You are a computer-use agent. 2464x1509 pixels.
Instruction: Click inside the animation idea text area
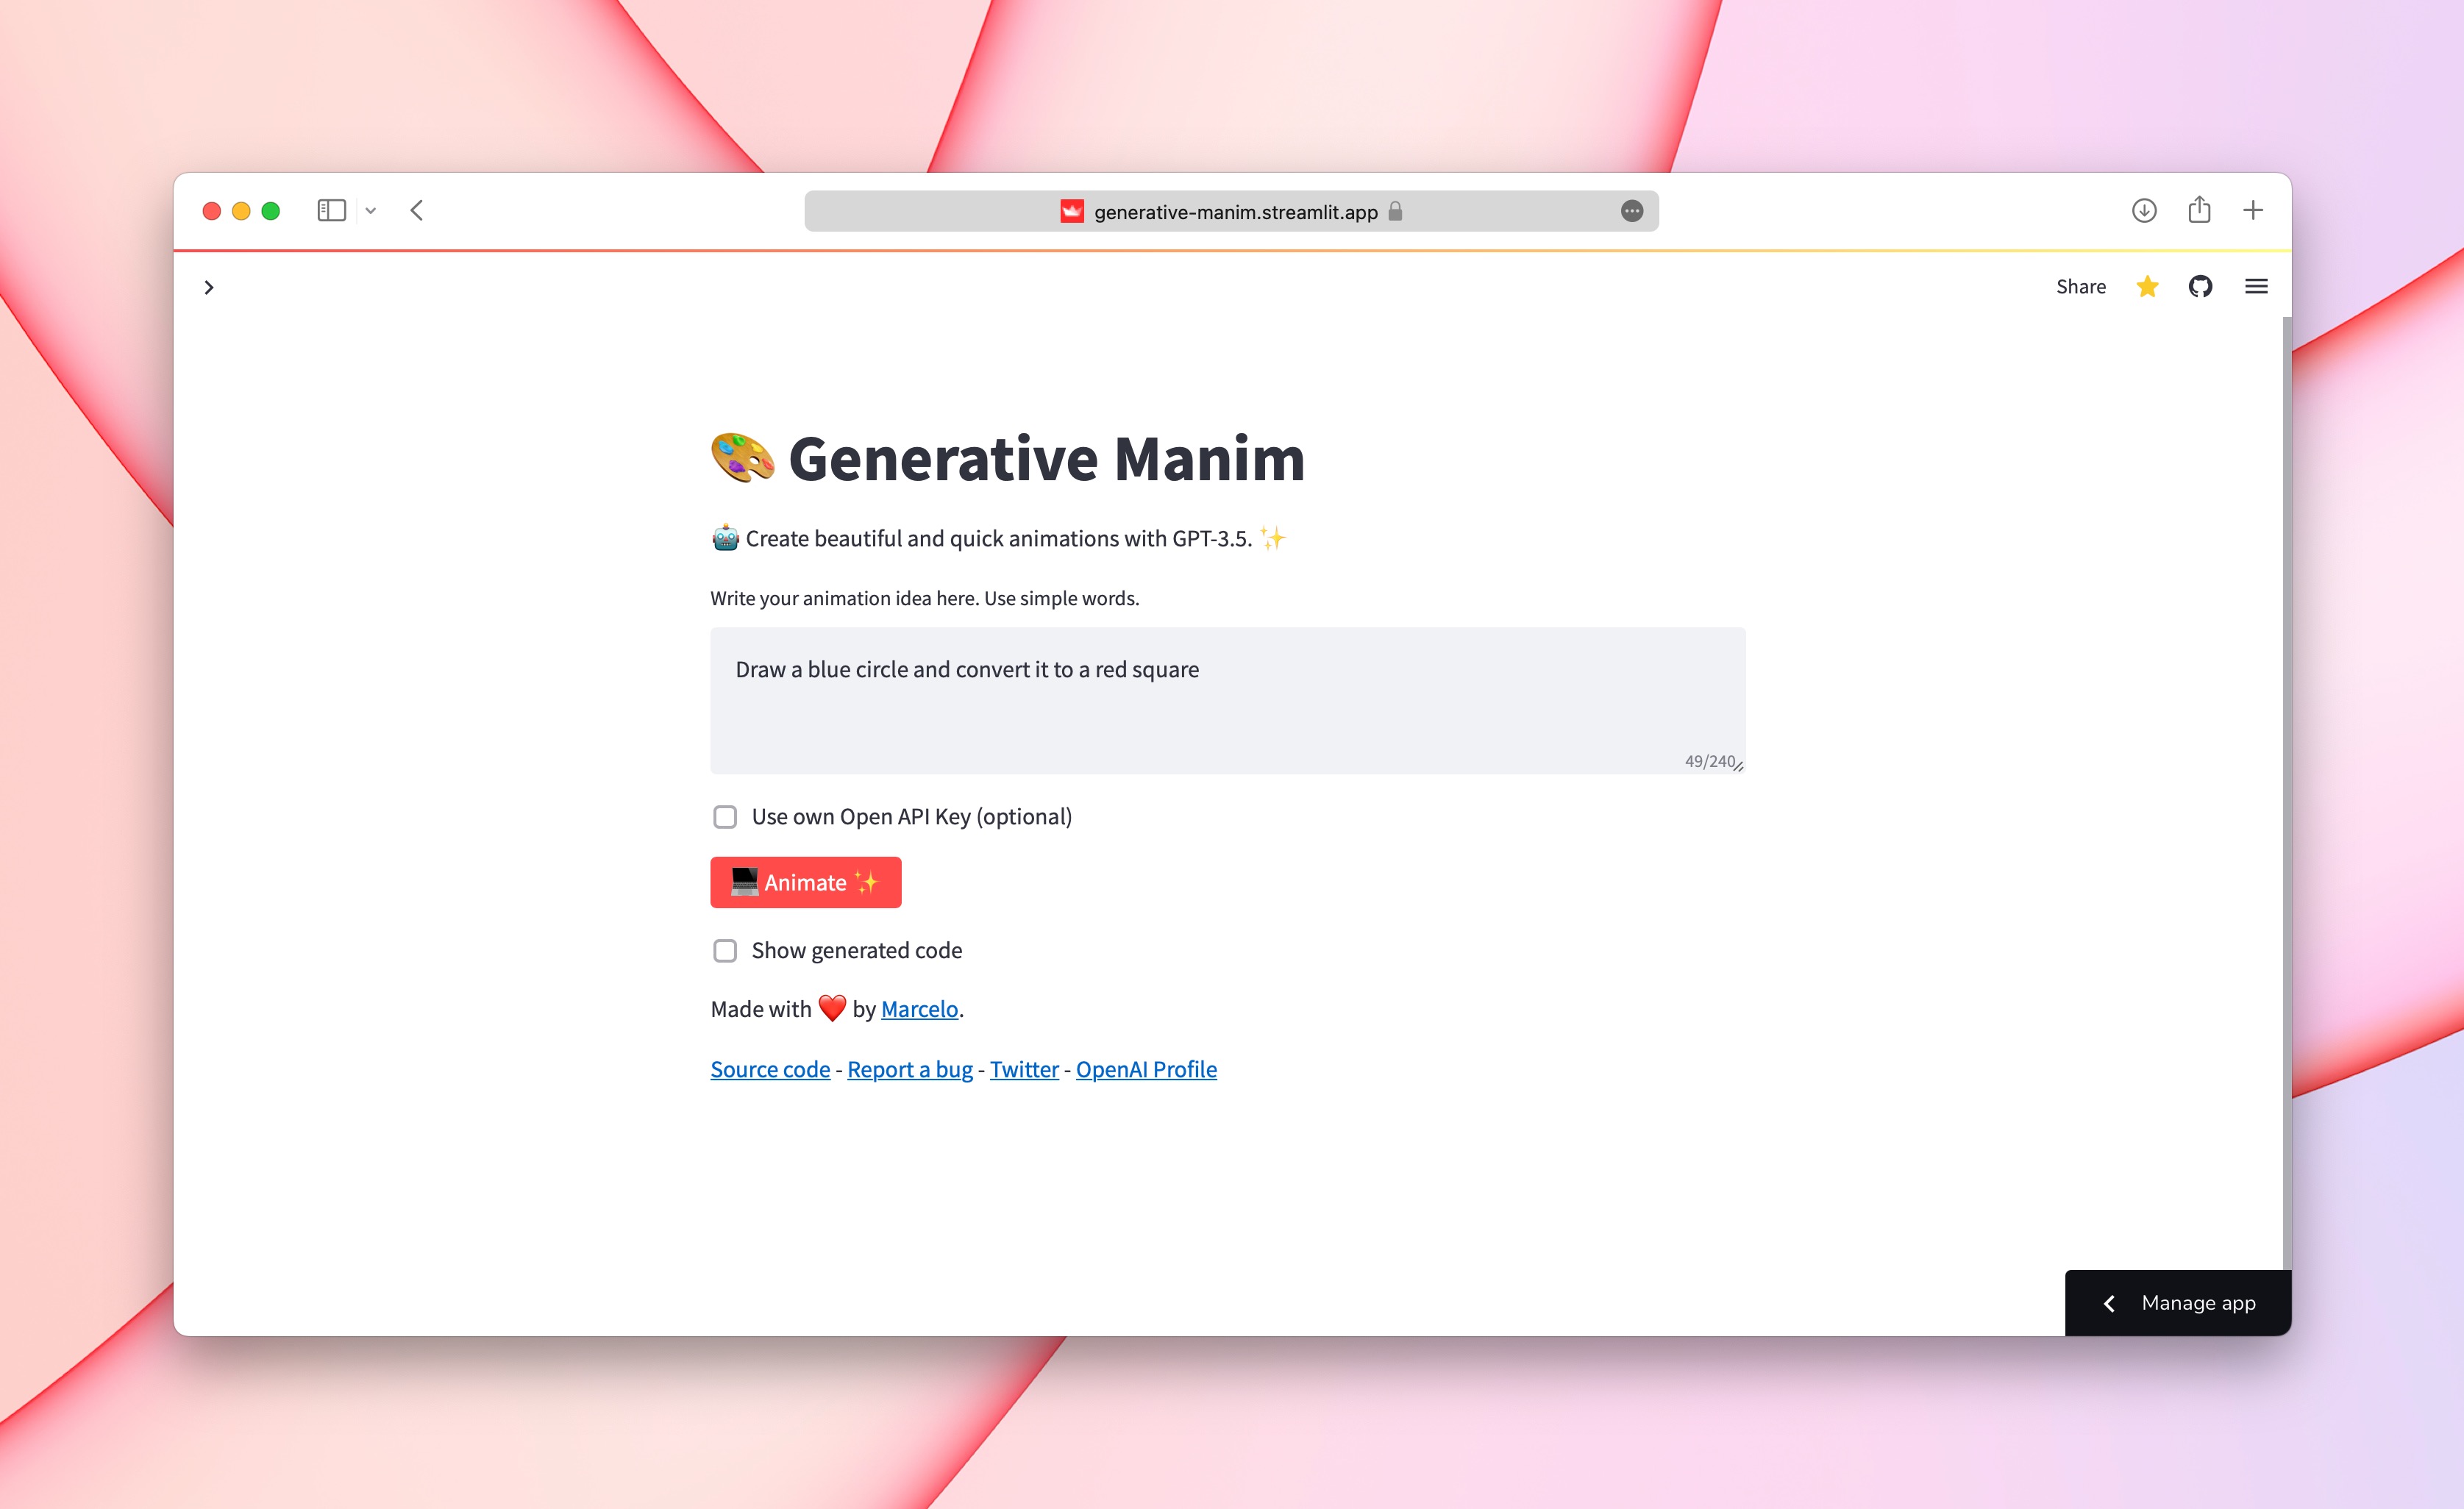point(1227,700)
